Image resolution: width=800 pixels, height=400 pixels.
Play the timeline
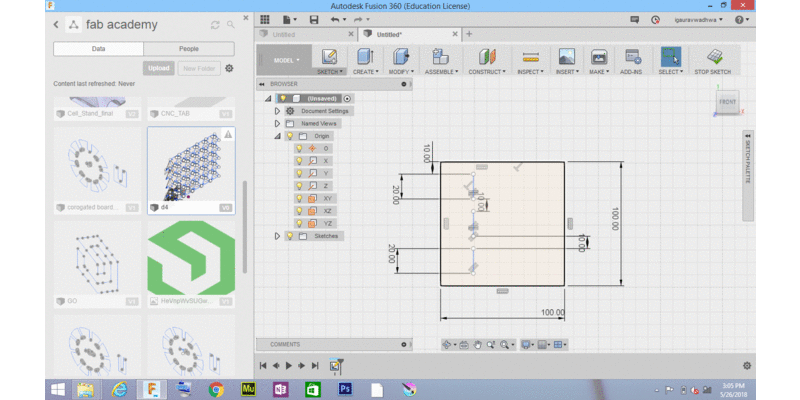[288, 365]
